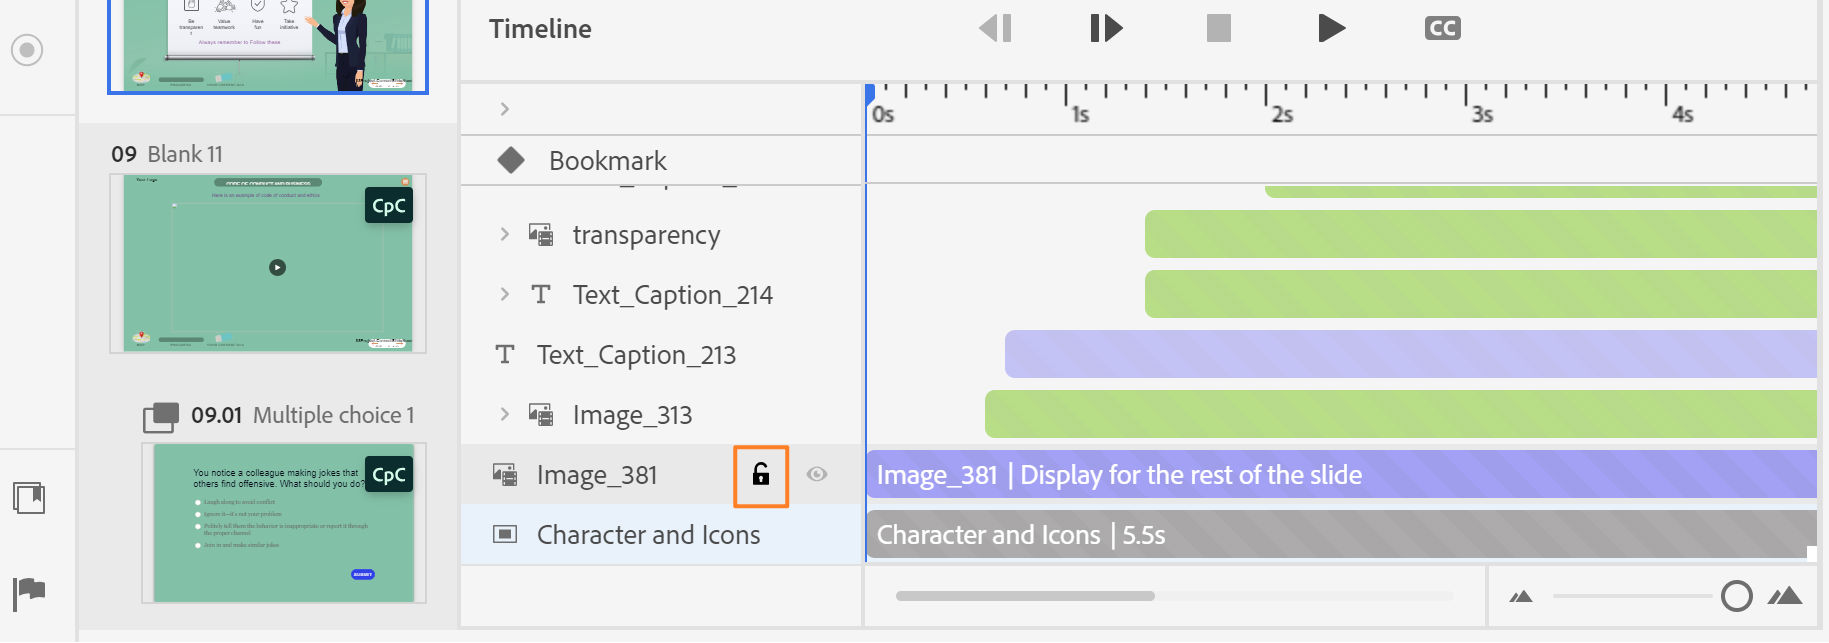Jump to previous frame in timeline
The height and width of the screenshot is (643, 1829).
(996, 28)
